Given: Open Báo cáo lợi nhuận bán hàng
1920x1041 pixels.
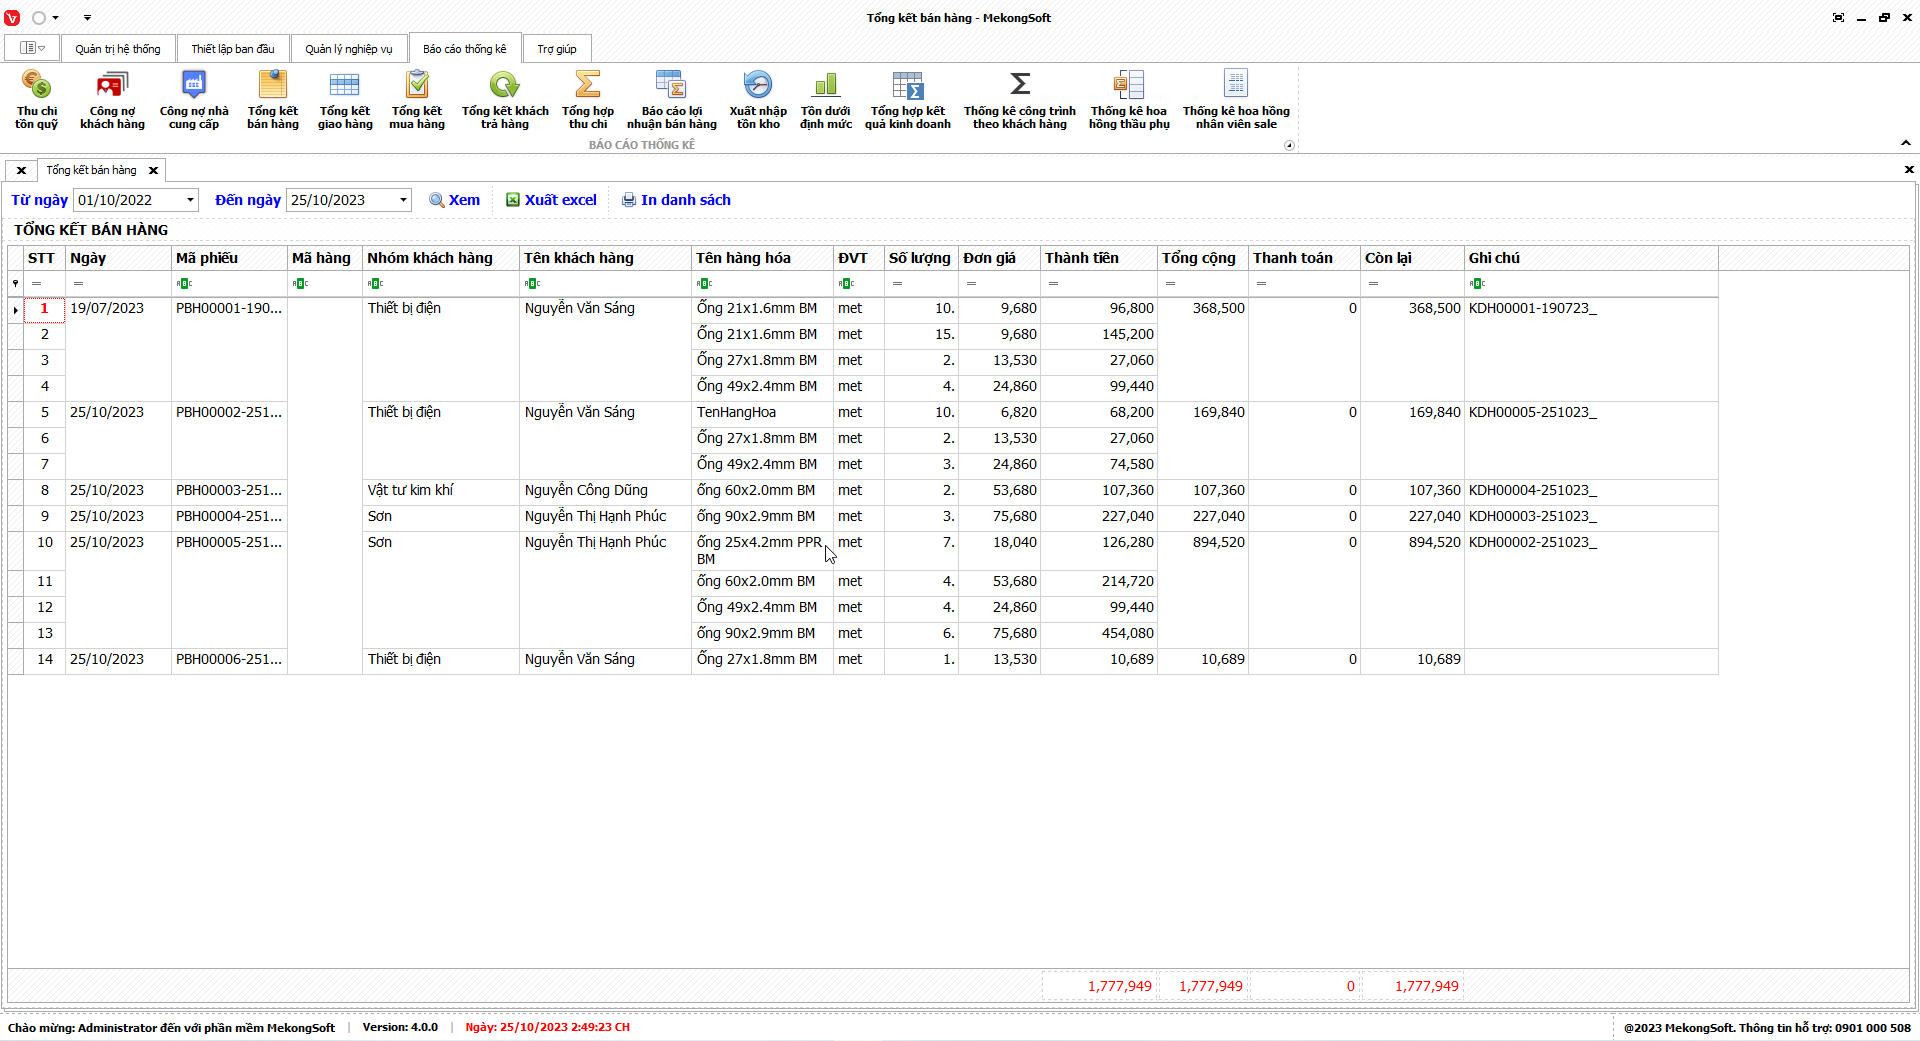Looking at the screenshot, I should [x=671, y=98].
